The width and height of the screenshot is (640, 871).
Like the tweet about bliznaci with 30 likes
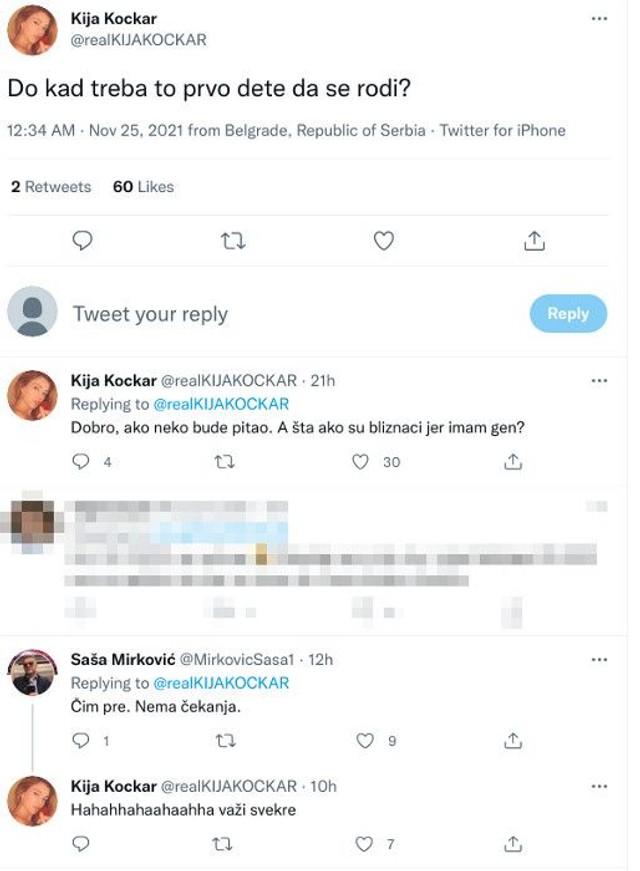[363, 461]
